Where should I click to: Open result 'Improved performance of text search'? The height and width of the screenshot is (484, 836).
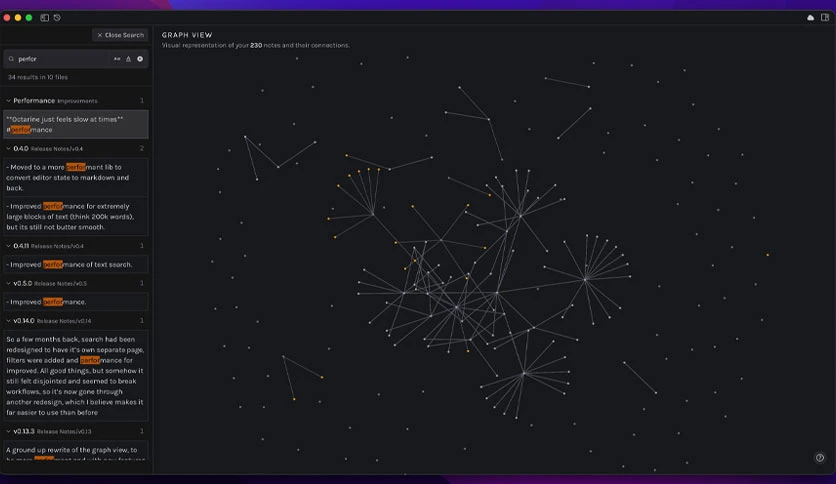tap(76, 264)
